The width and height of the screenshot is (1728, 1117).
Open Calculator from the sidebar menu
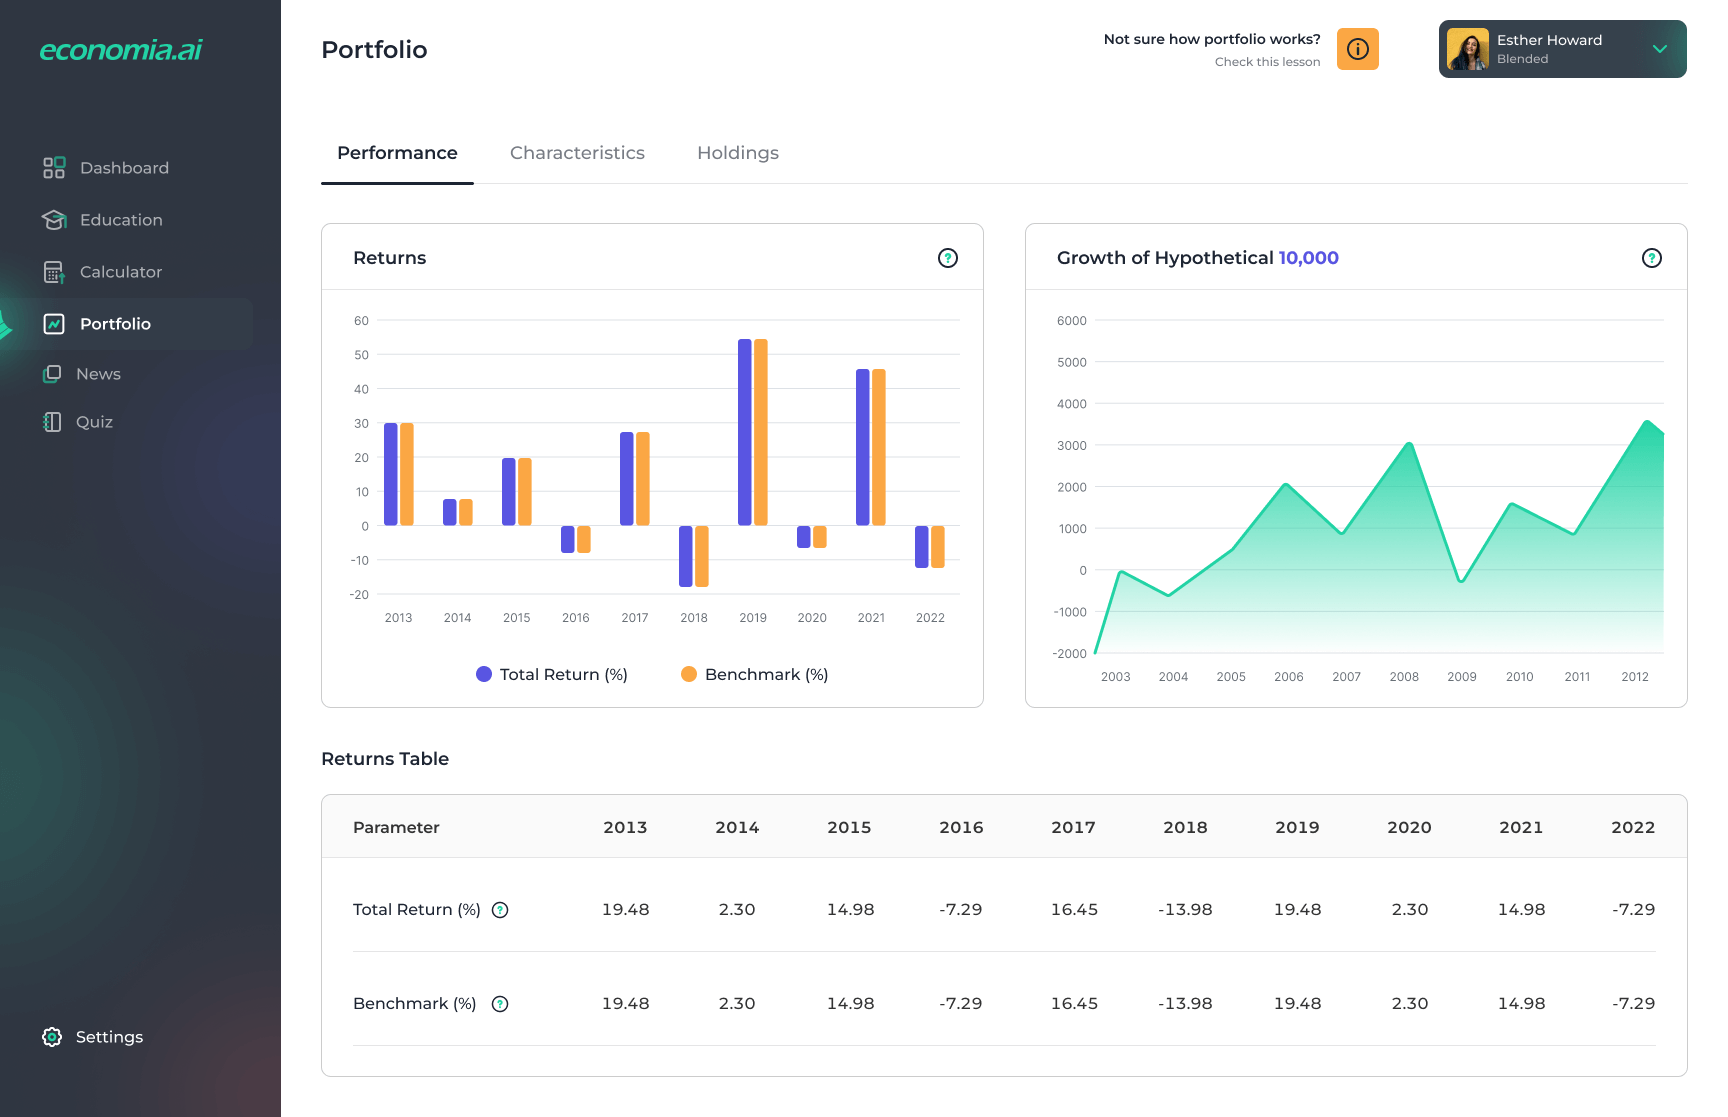pos(121,272)
